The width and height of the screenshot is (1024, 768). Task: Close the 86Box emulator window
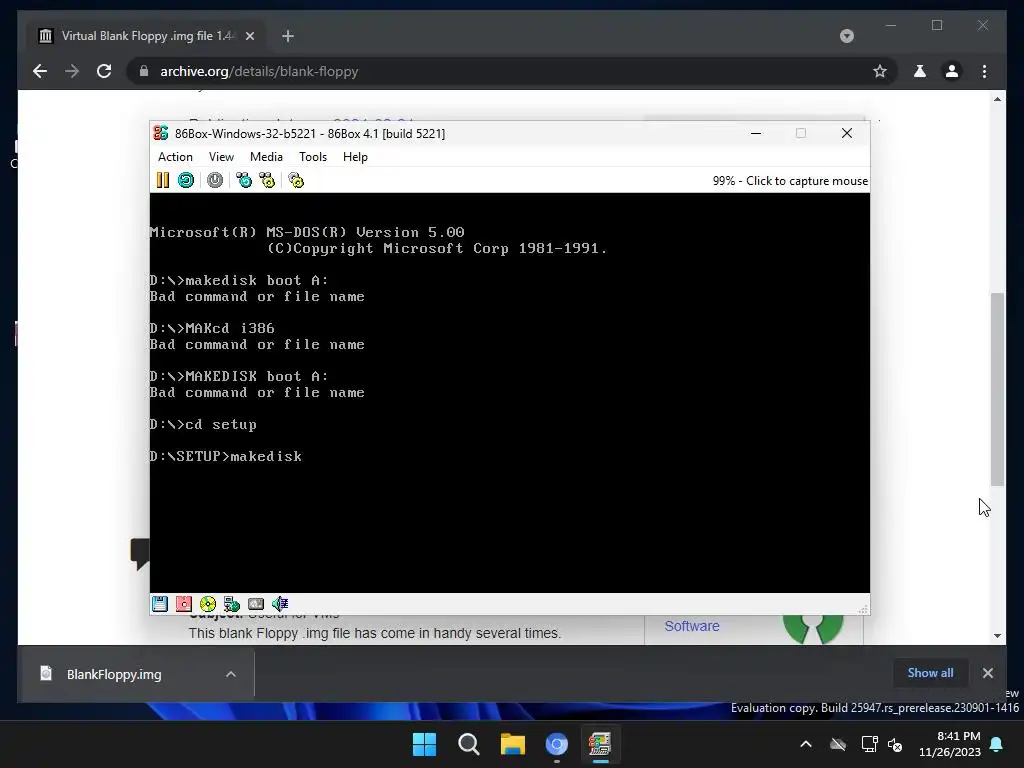[x=847, y=133]
